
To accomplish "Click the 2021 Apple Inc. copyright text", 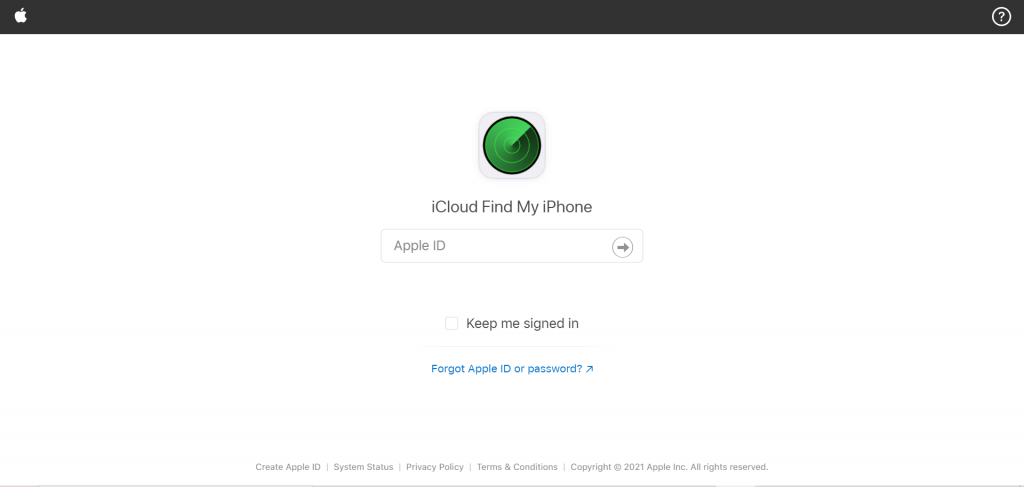I will [669, 467].
